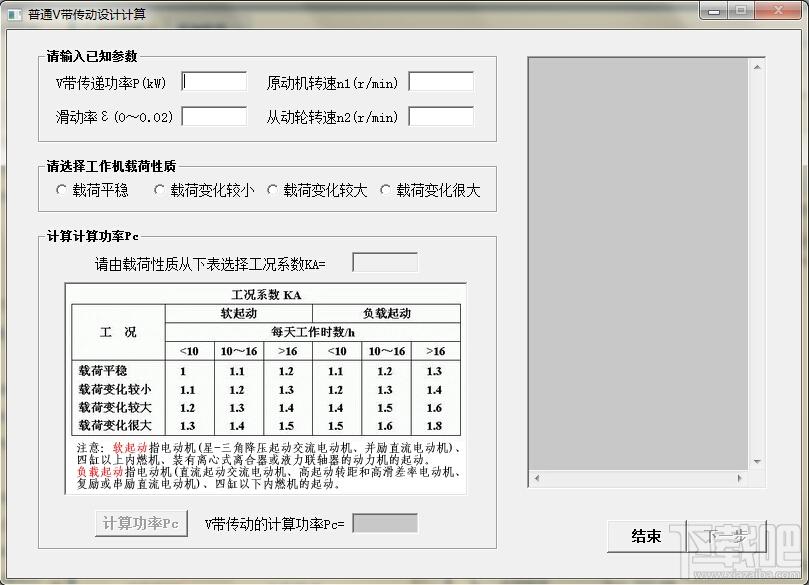
Task: Click the table title 工况系数 KA
Action: 266,295
